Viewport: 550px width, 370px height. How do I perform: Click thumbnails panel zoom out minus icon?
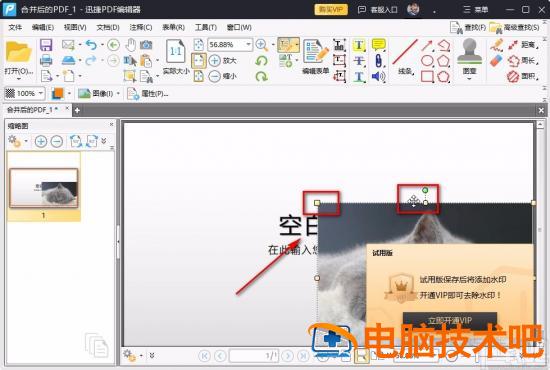[x=57, y=141]
